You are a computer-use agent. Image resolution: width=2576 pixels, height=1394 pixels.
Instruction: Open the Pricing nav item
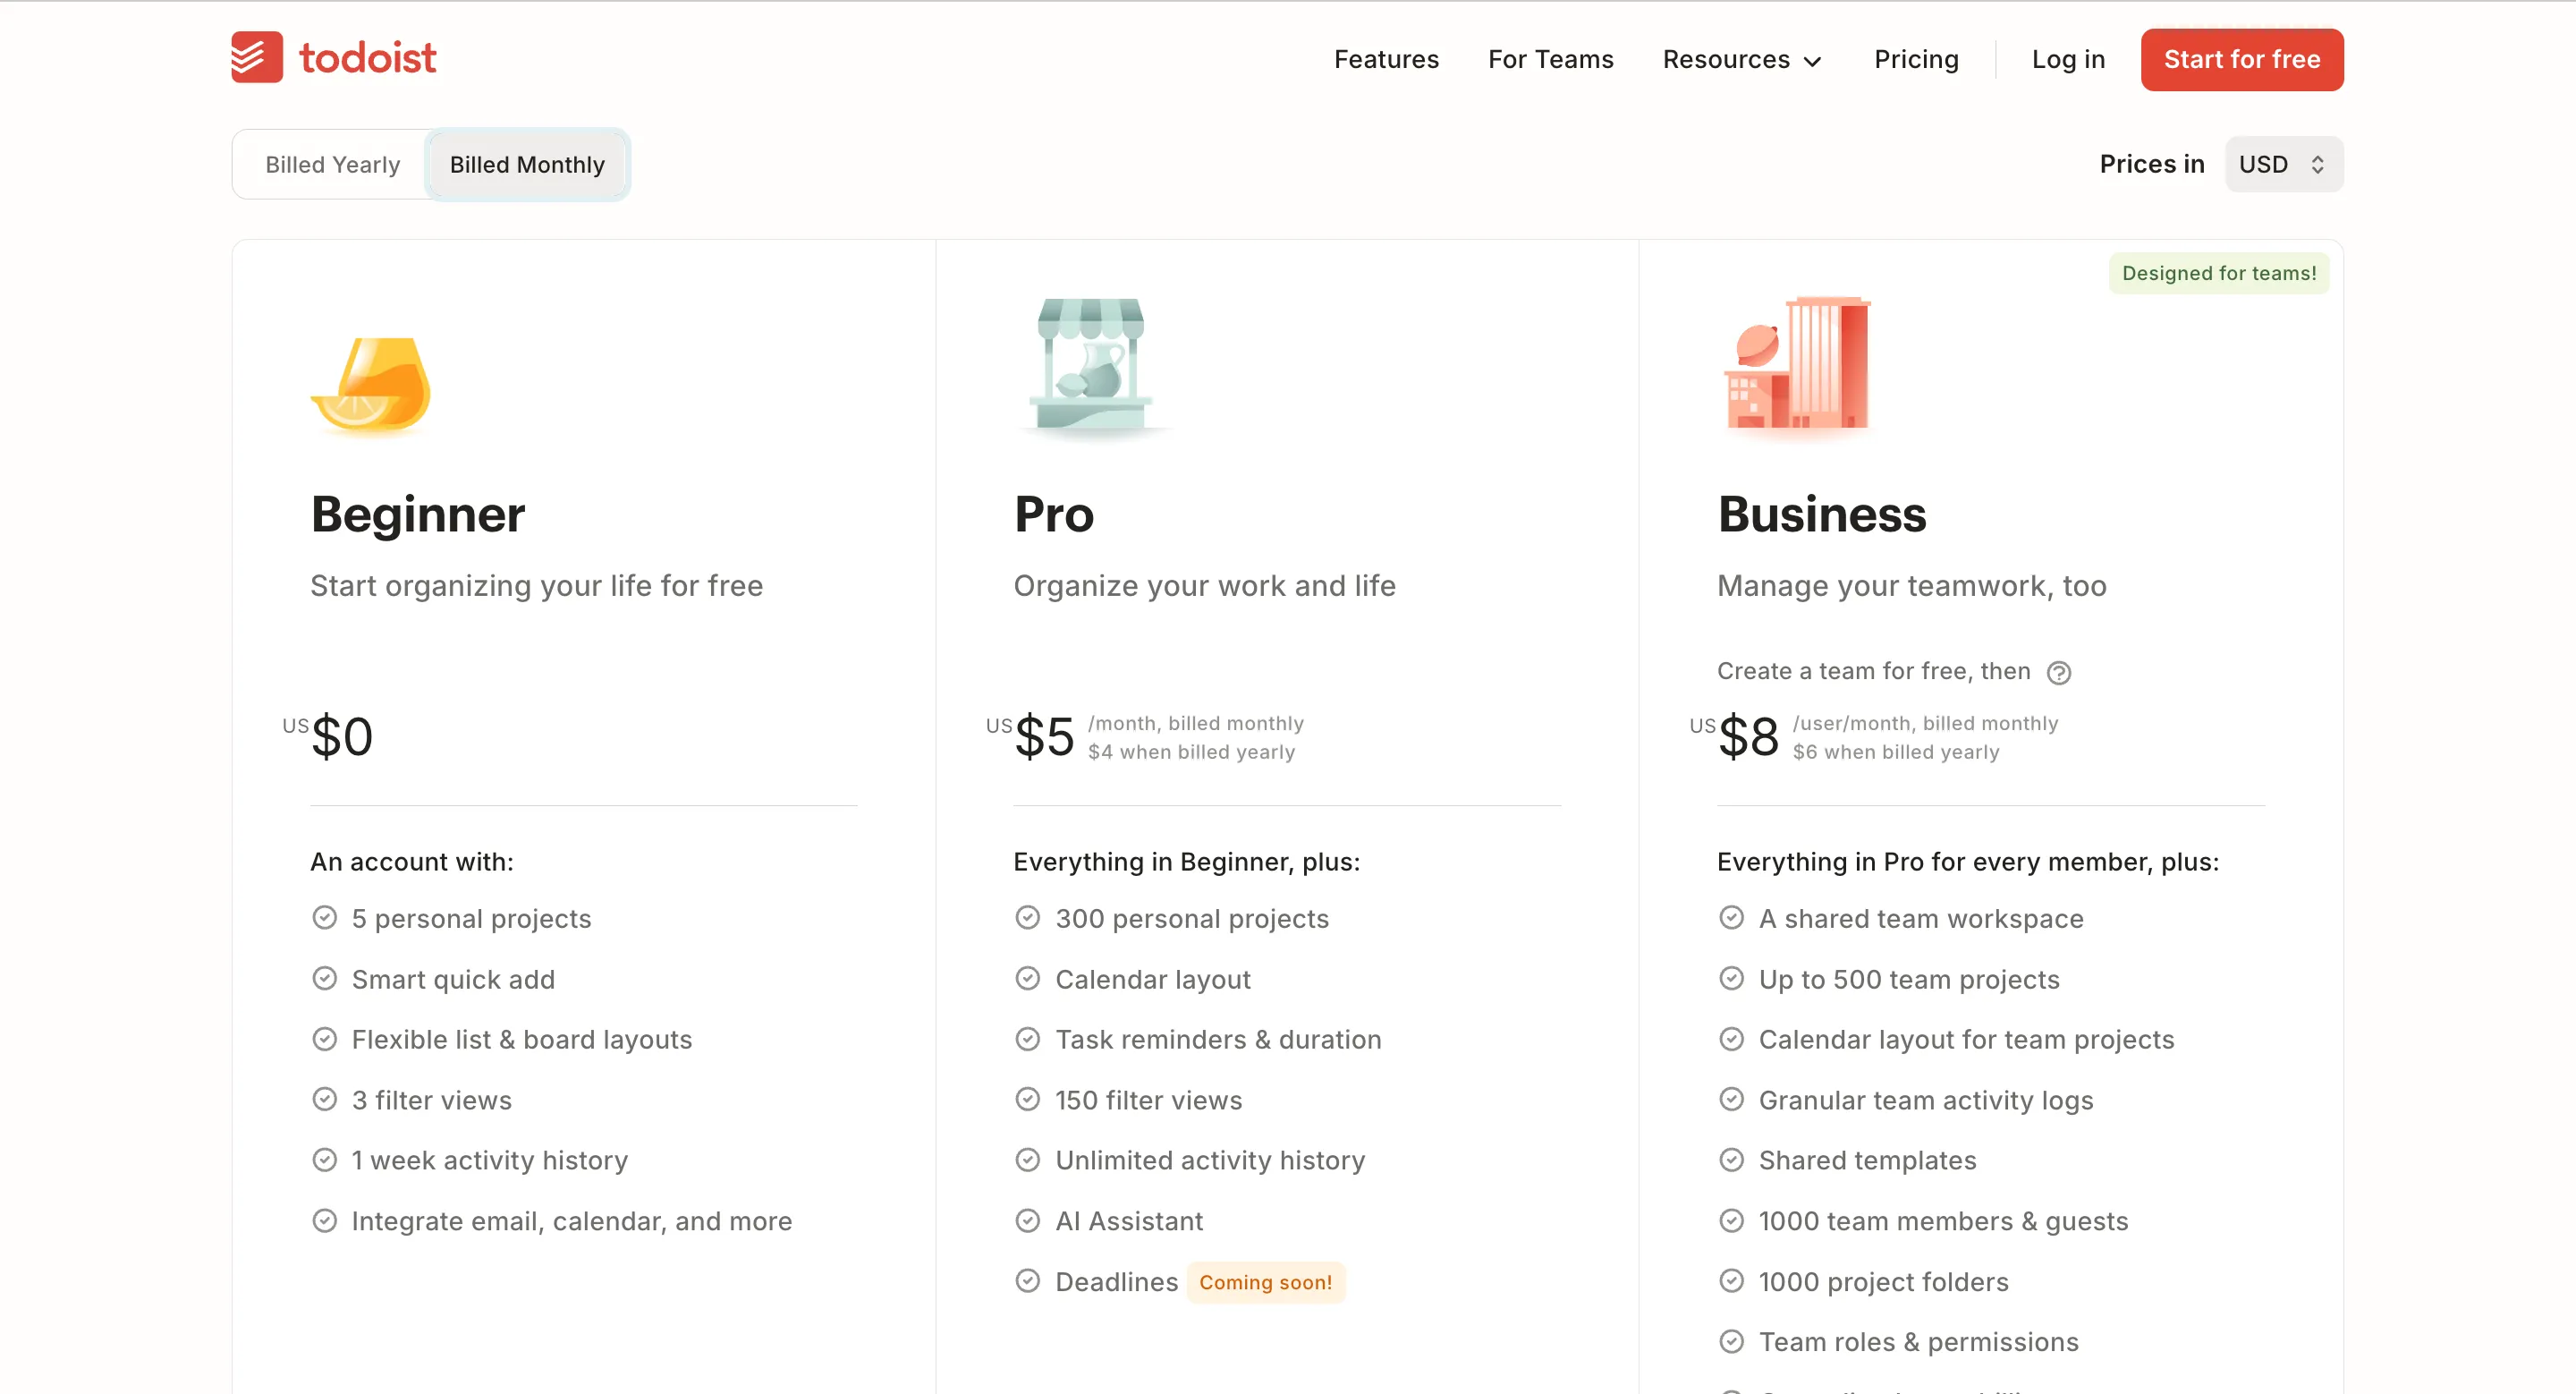[1916, 60]
